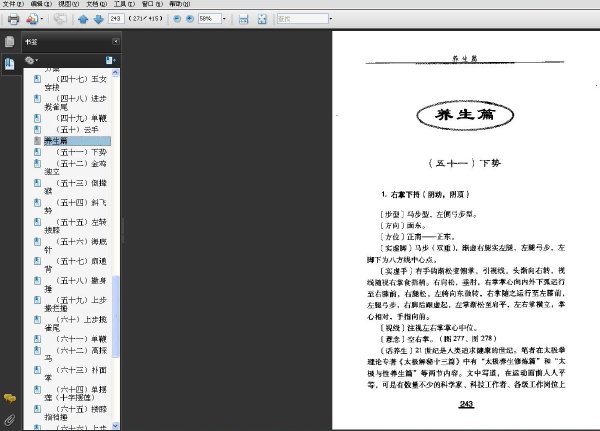Select bookmark (六十四) 单摆莲
Image resolution: width=600 pixels, height=431 pixels.
coord(75,393)
